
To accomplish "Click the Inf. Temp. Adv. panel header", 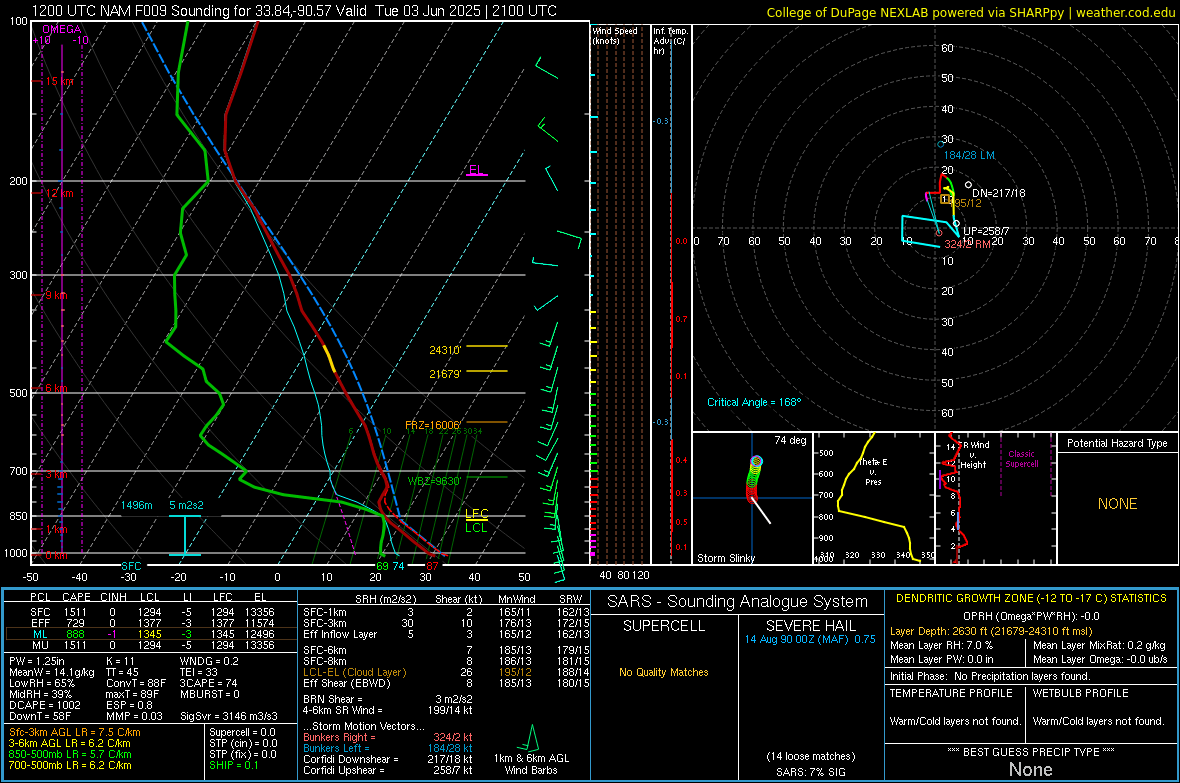I will pos(671,41).
